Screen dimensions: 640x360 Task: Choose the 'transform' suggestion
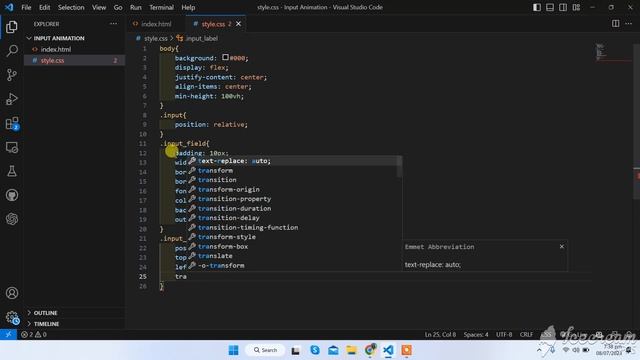click(292, 170)
